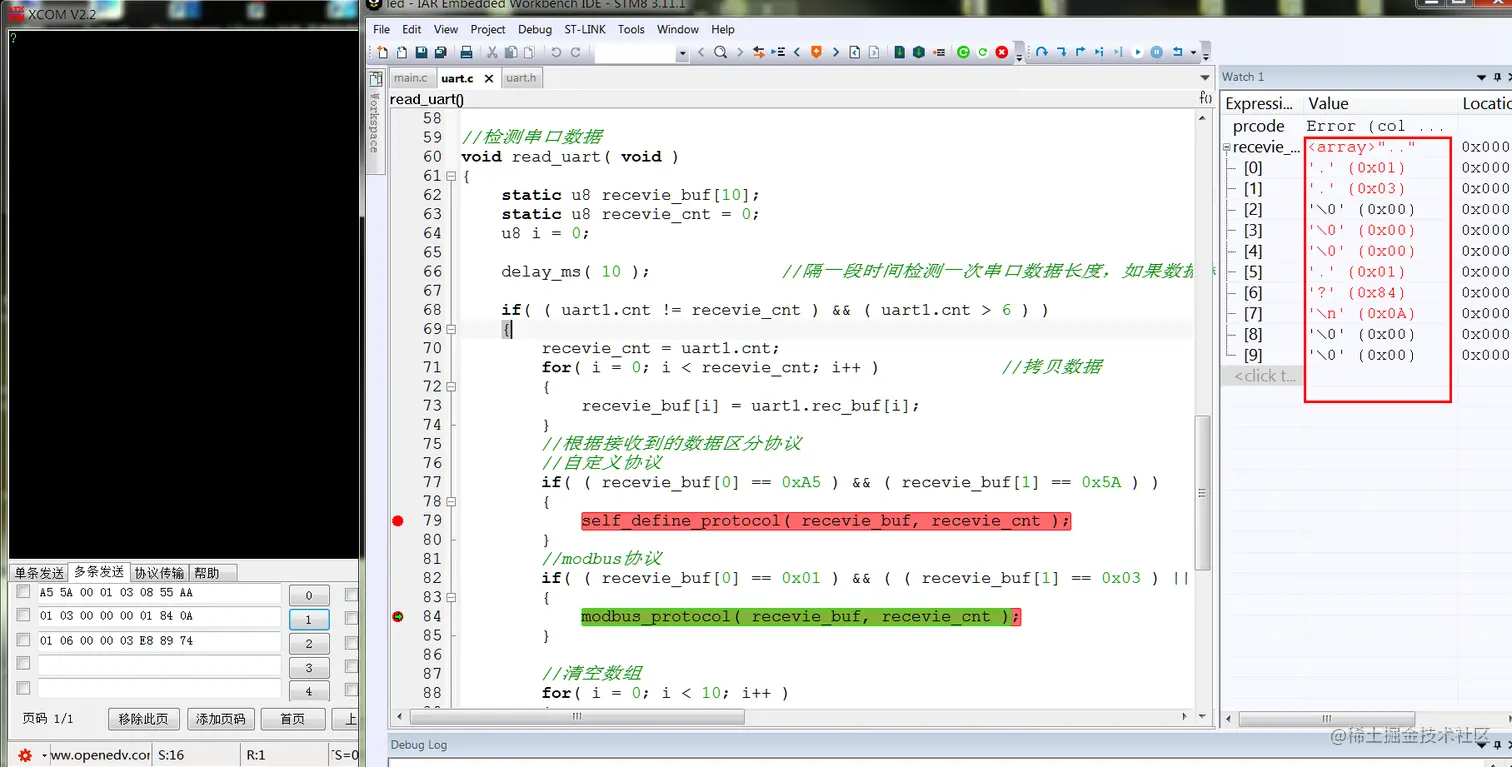Open the File menu

[x=382, y=29]
